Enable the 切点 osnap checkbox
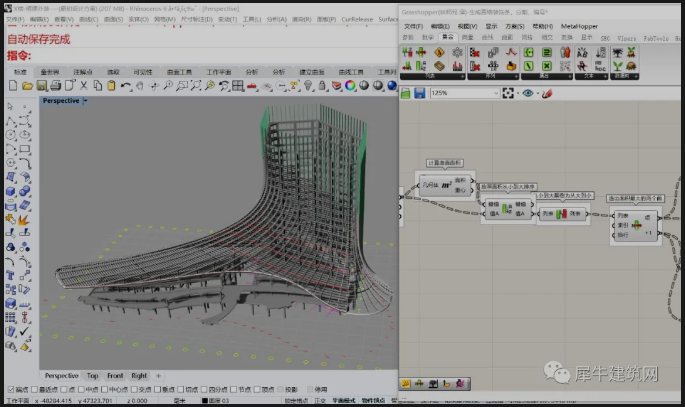Viewport: 685px width, 407px height. tap(180, 389)
